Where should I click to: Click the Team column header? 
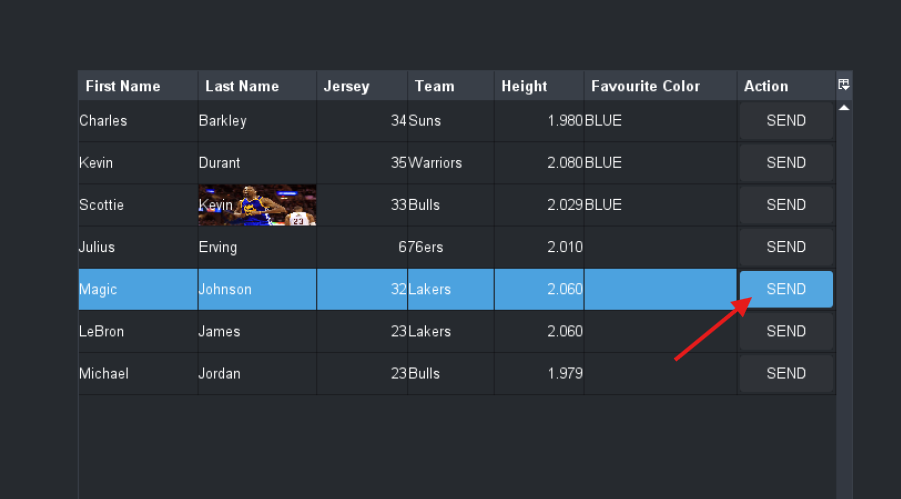click(435, 86)
